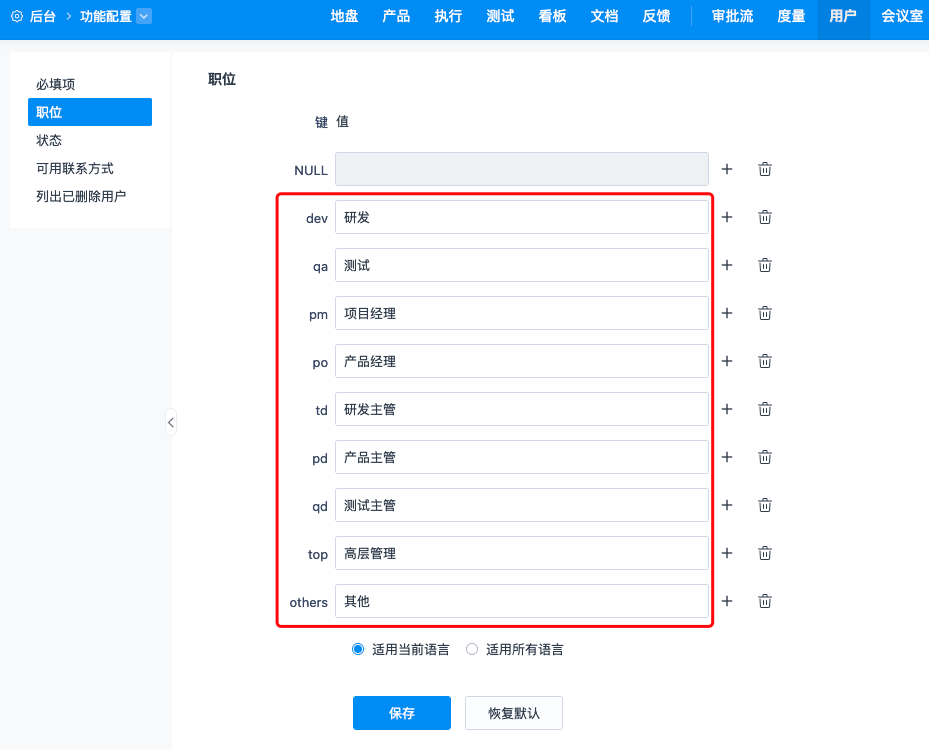The width and height of the screenshot is (929, 749).
Task: Open the 功能配置 dropdown arrow
Action: point(144,17)
